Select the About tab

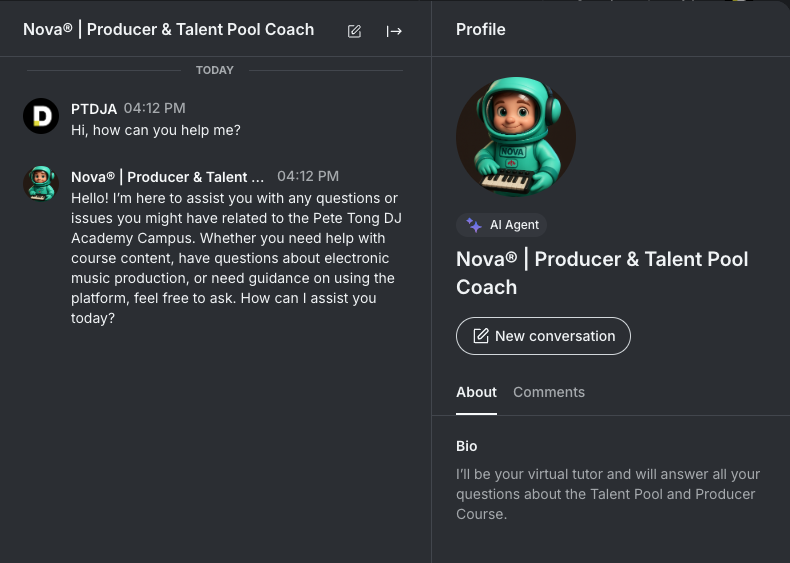point(476,392)
